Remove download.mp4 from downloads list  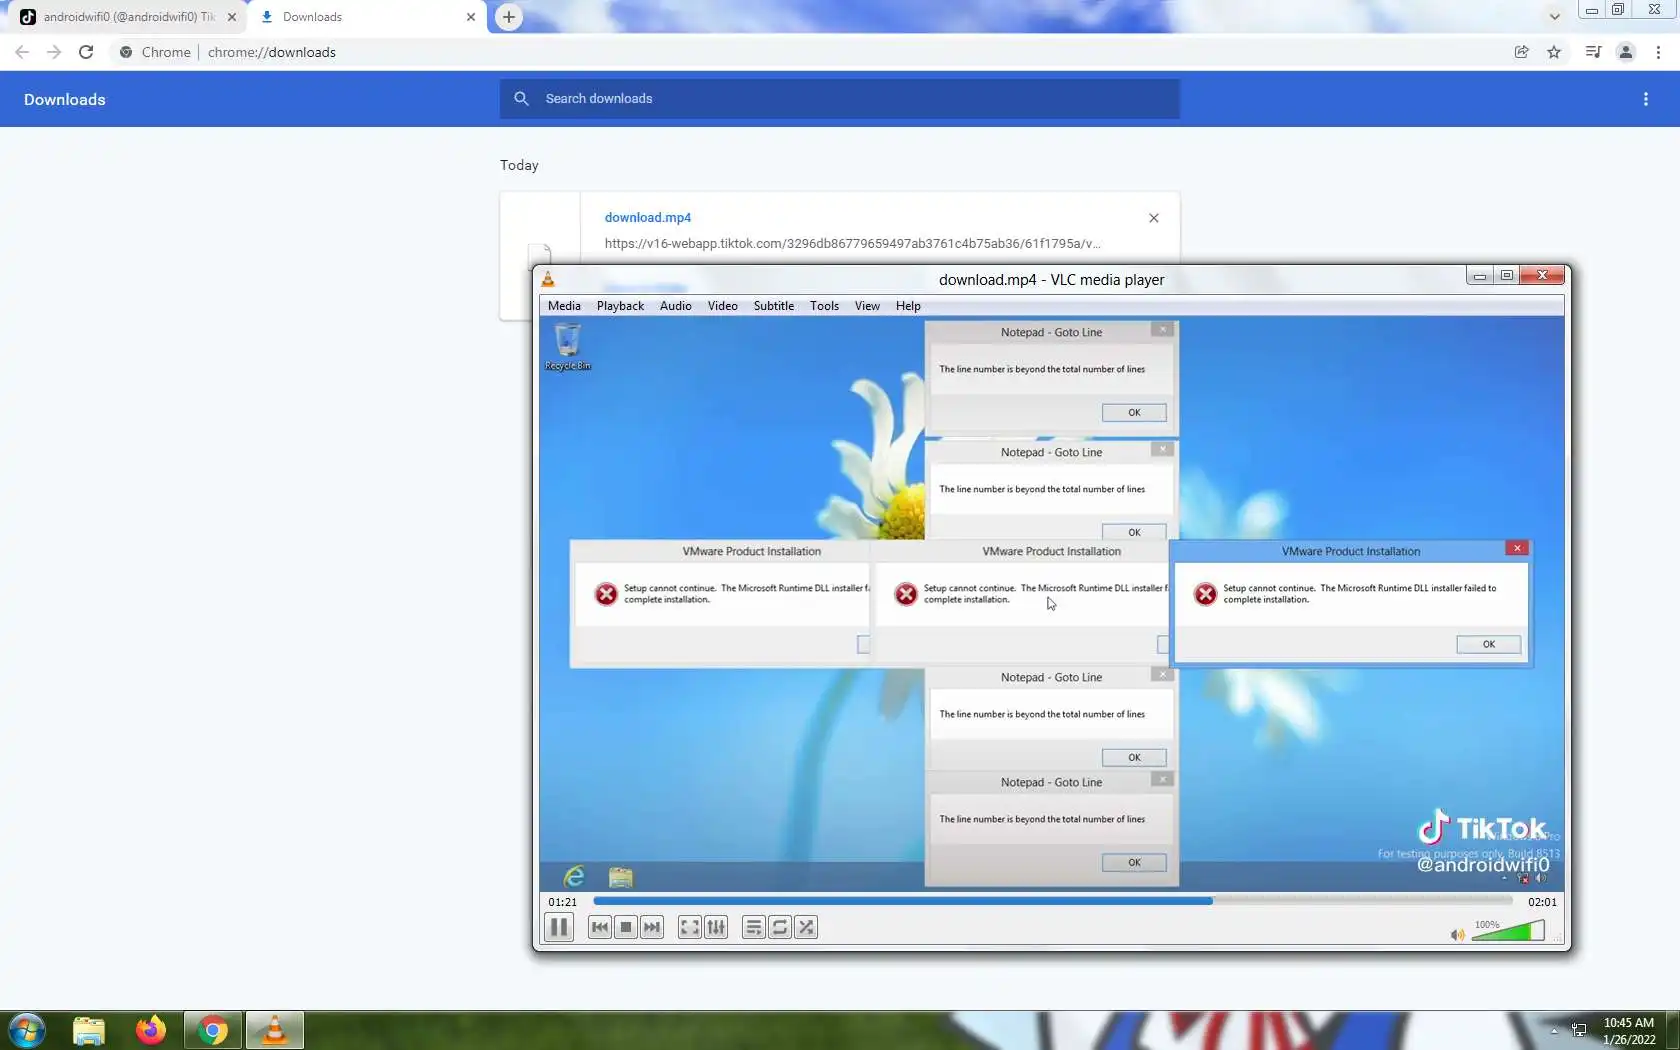click(x=1154, y=218)
